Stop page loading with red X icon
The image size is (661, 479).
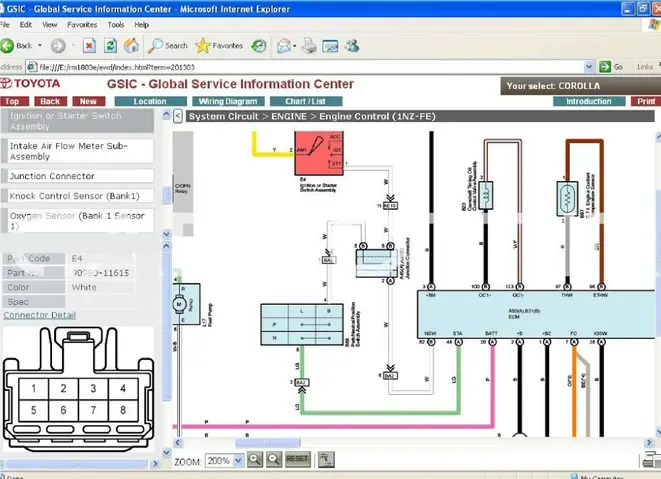(x=89, y=46)
